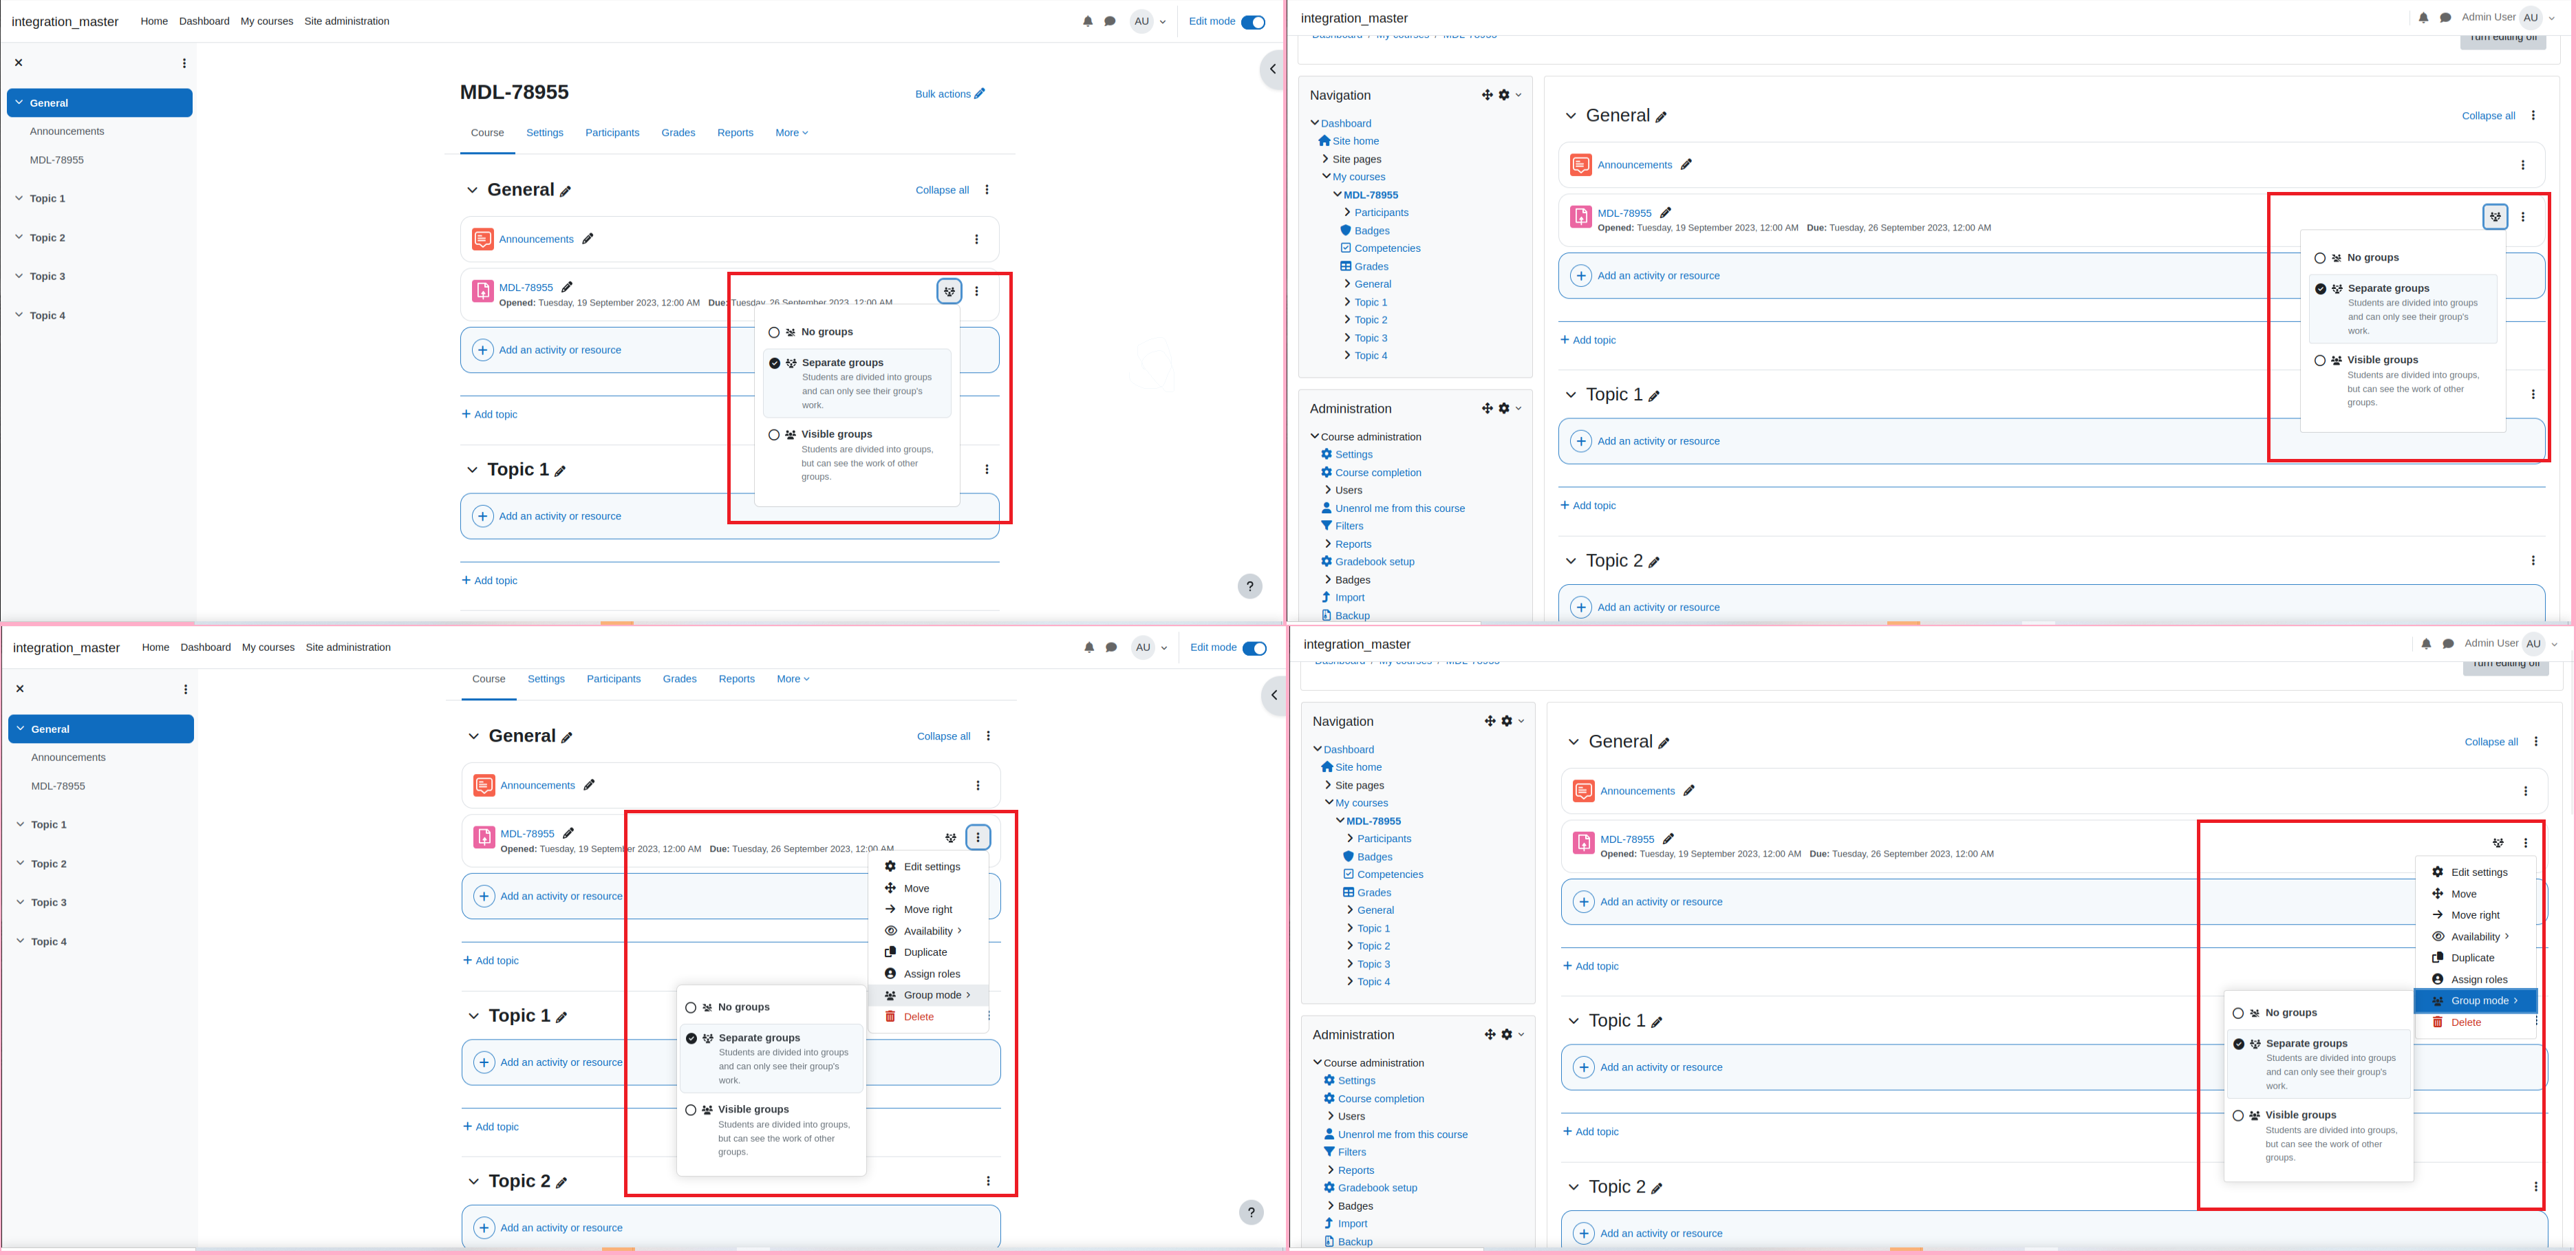Click Administration block move icon in top-right screenshot
Image resolution: width=2576 pixels, height=1255 pixels.
point(1487,408)
